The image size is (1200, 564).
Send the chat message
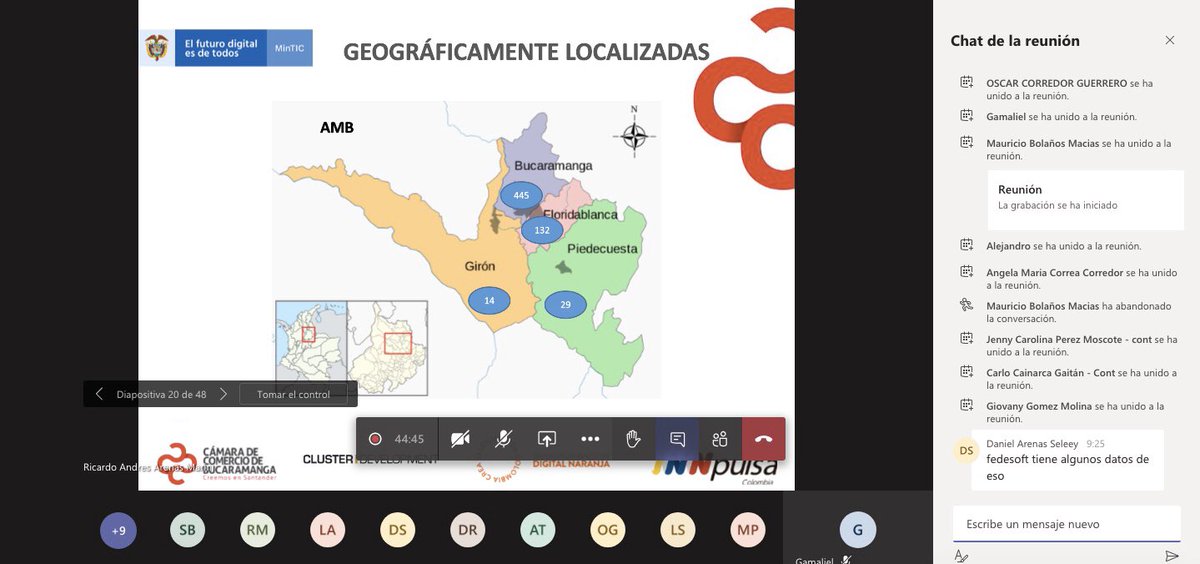click(1171, 556)
